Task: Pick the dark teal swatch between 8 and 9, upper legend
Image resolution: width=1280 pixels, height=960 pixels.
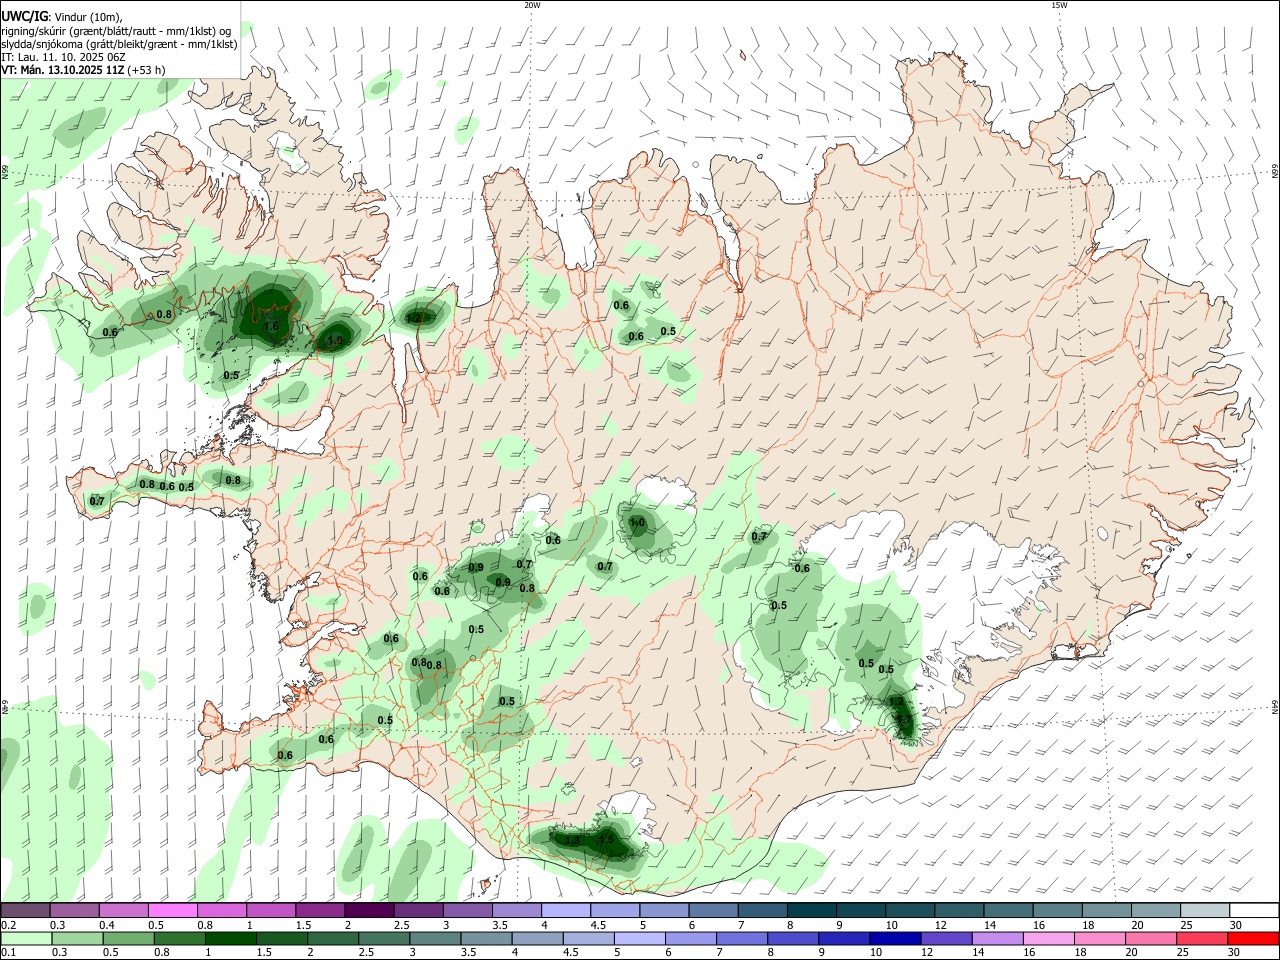Action: click(810, 910)
